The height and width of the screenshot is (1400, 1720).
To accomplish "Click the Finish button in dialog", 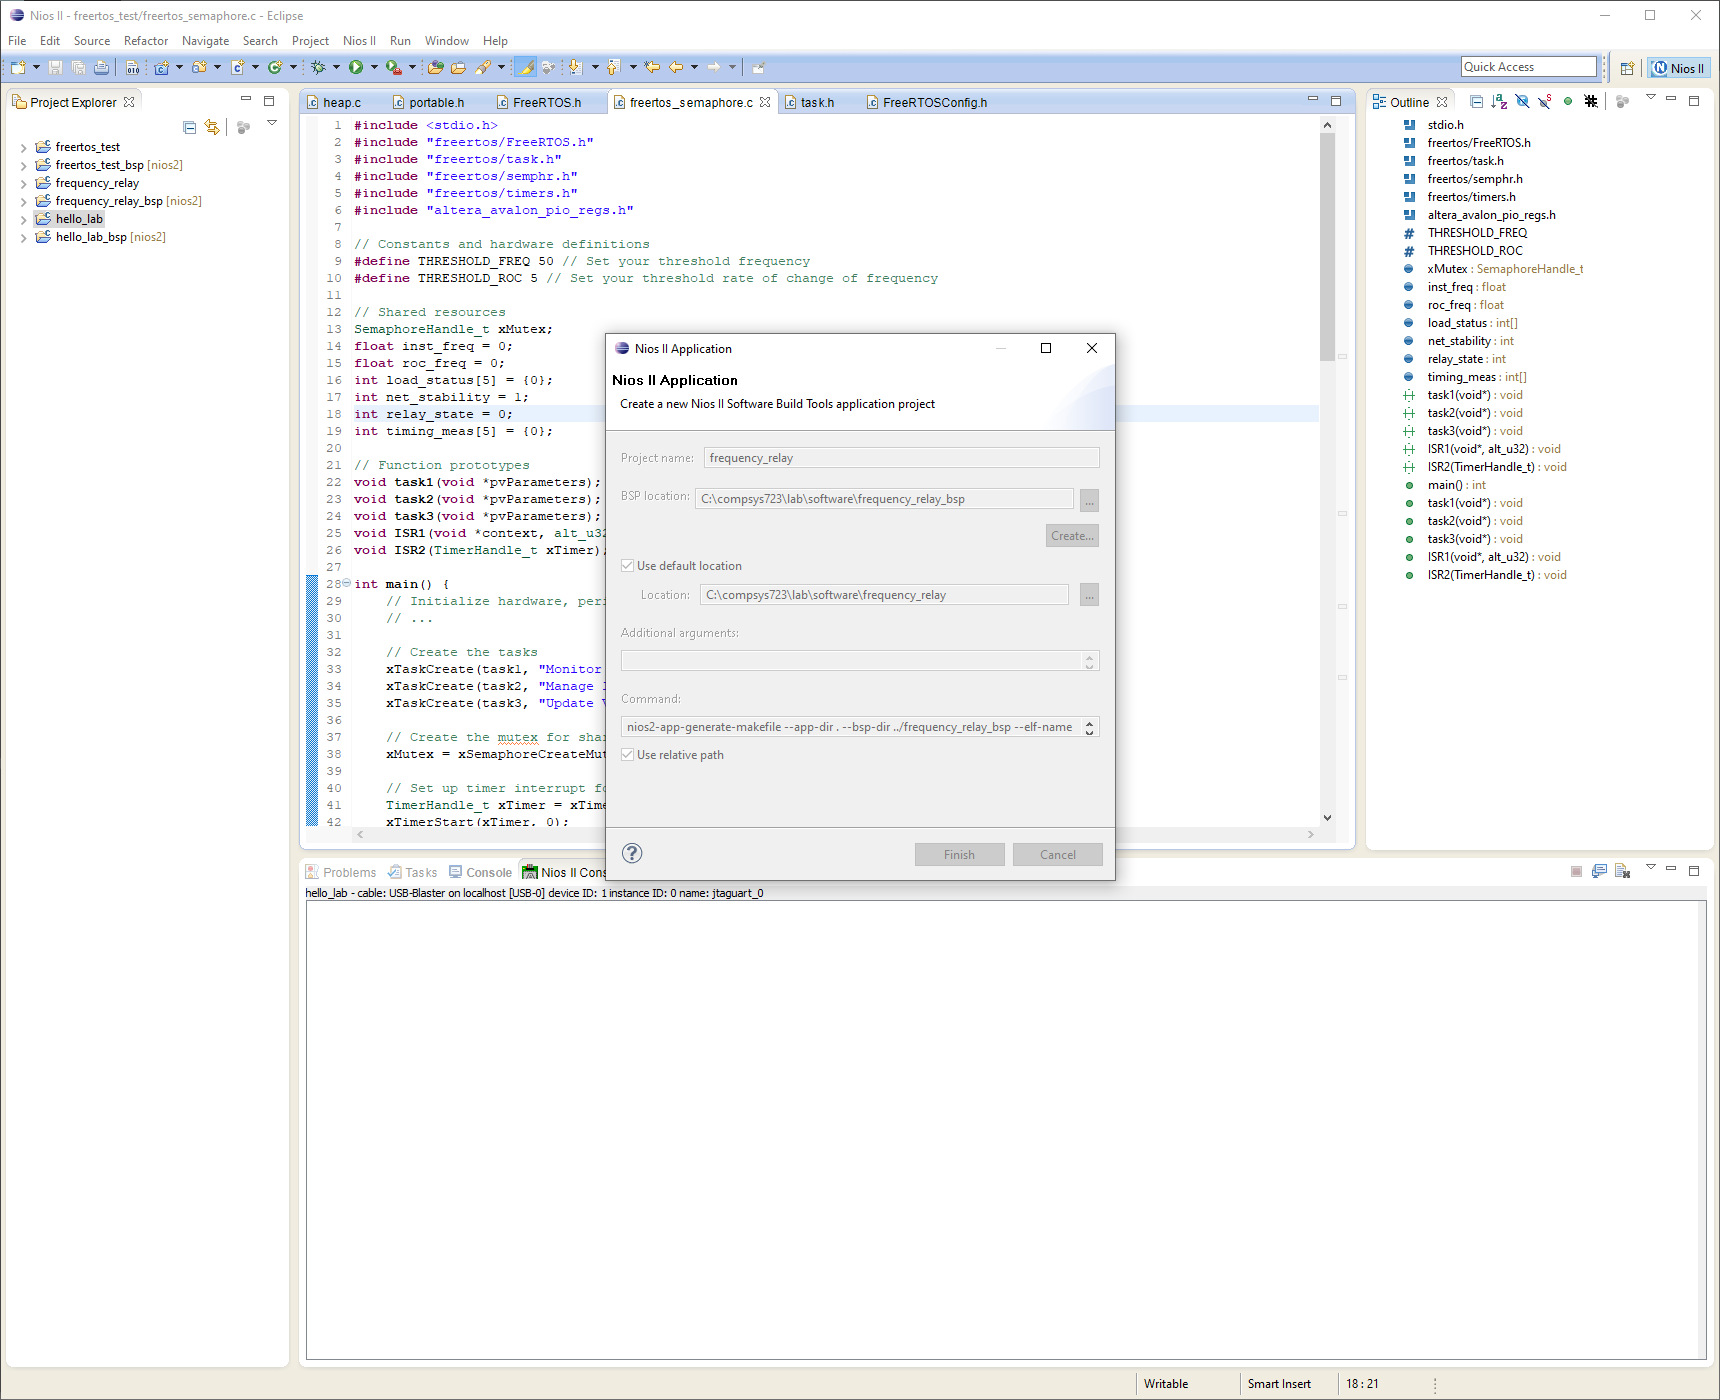I will pyautogui.click(x=959, y=854).
